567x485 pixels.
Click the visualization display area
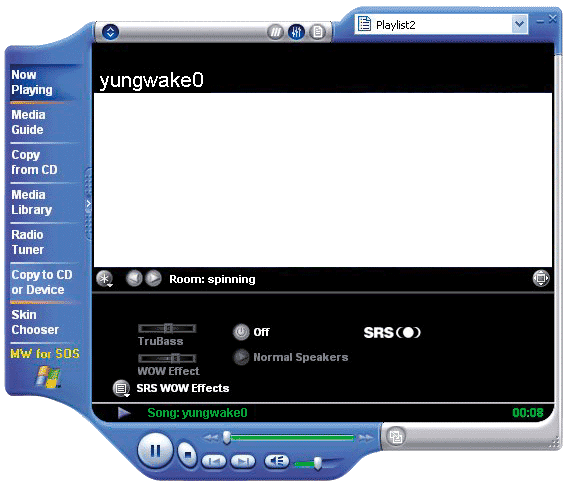pyautogui.click(x=323, y=180)
